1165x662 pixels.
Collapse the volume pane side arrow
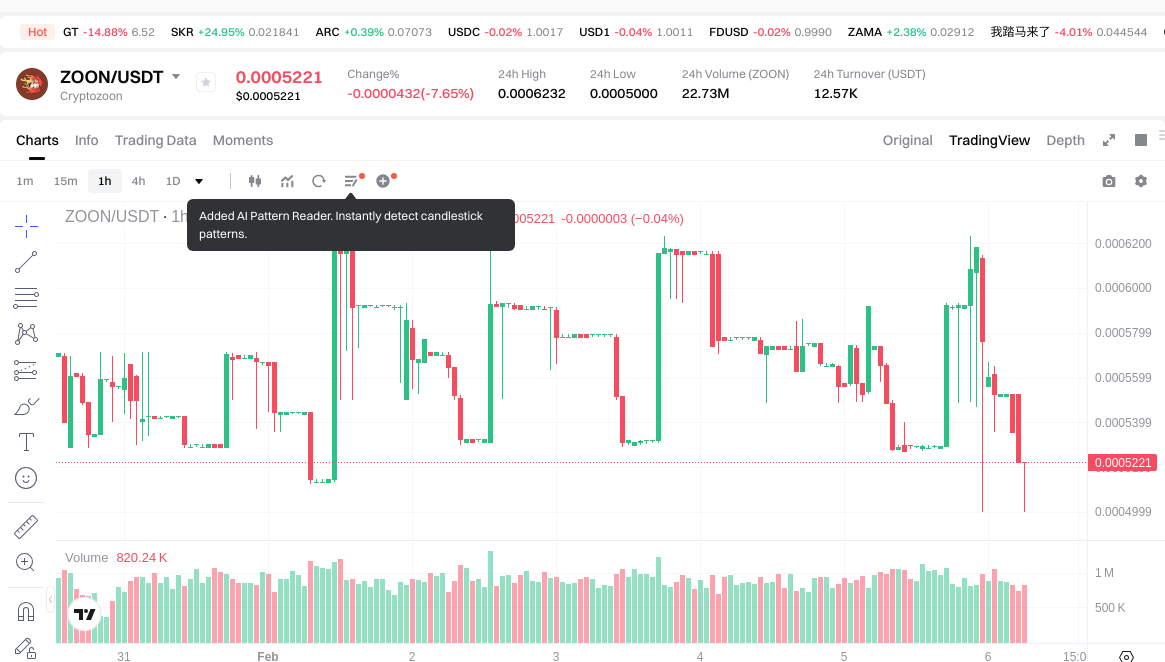(x=51, y=598)
